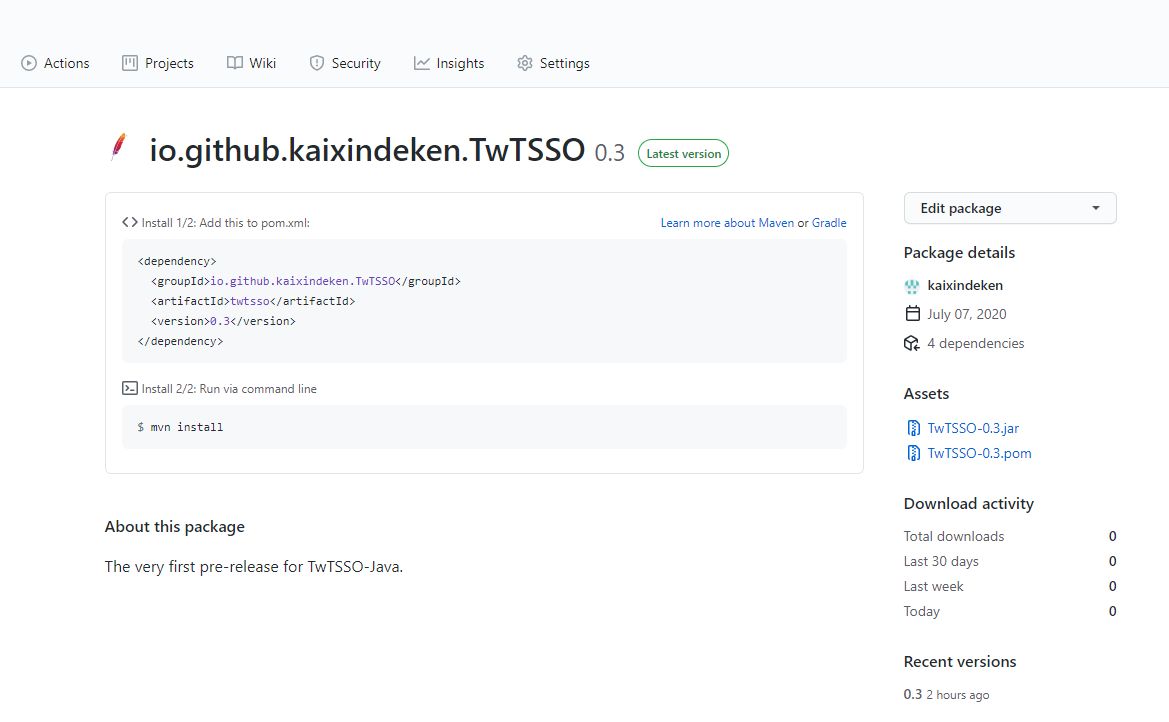Image resolution: width=1169 pixels, height=722 pixels.
Task: Open kaixindeken profile link
Action: pyautogui.click(x=965, y=286)
